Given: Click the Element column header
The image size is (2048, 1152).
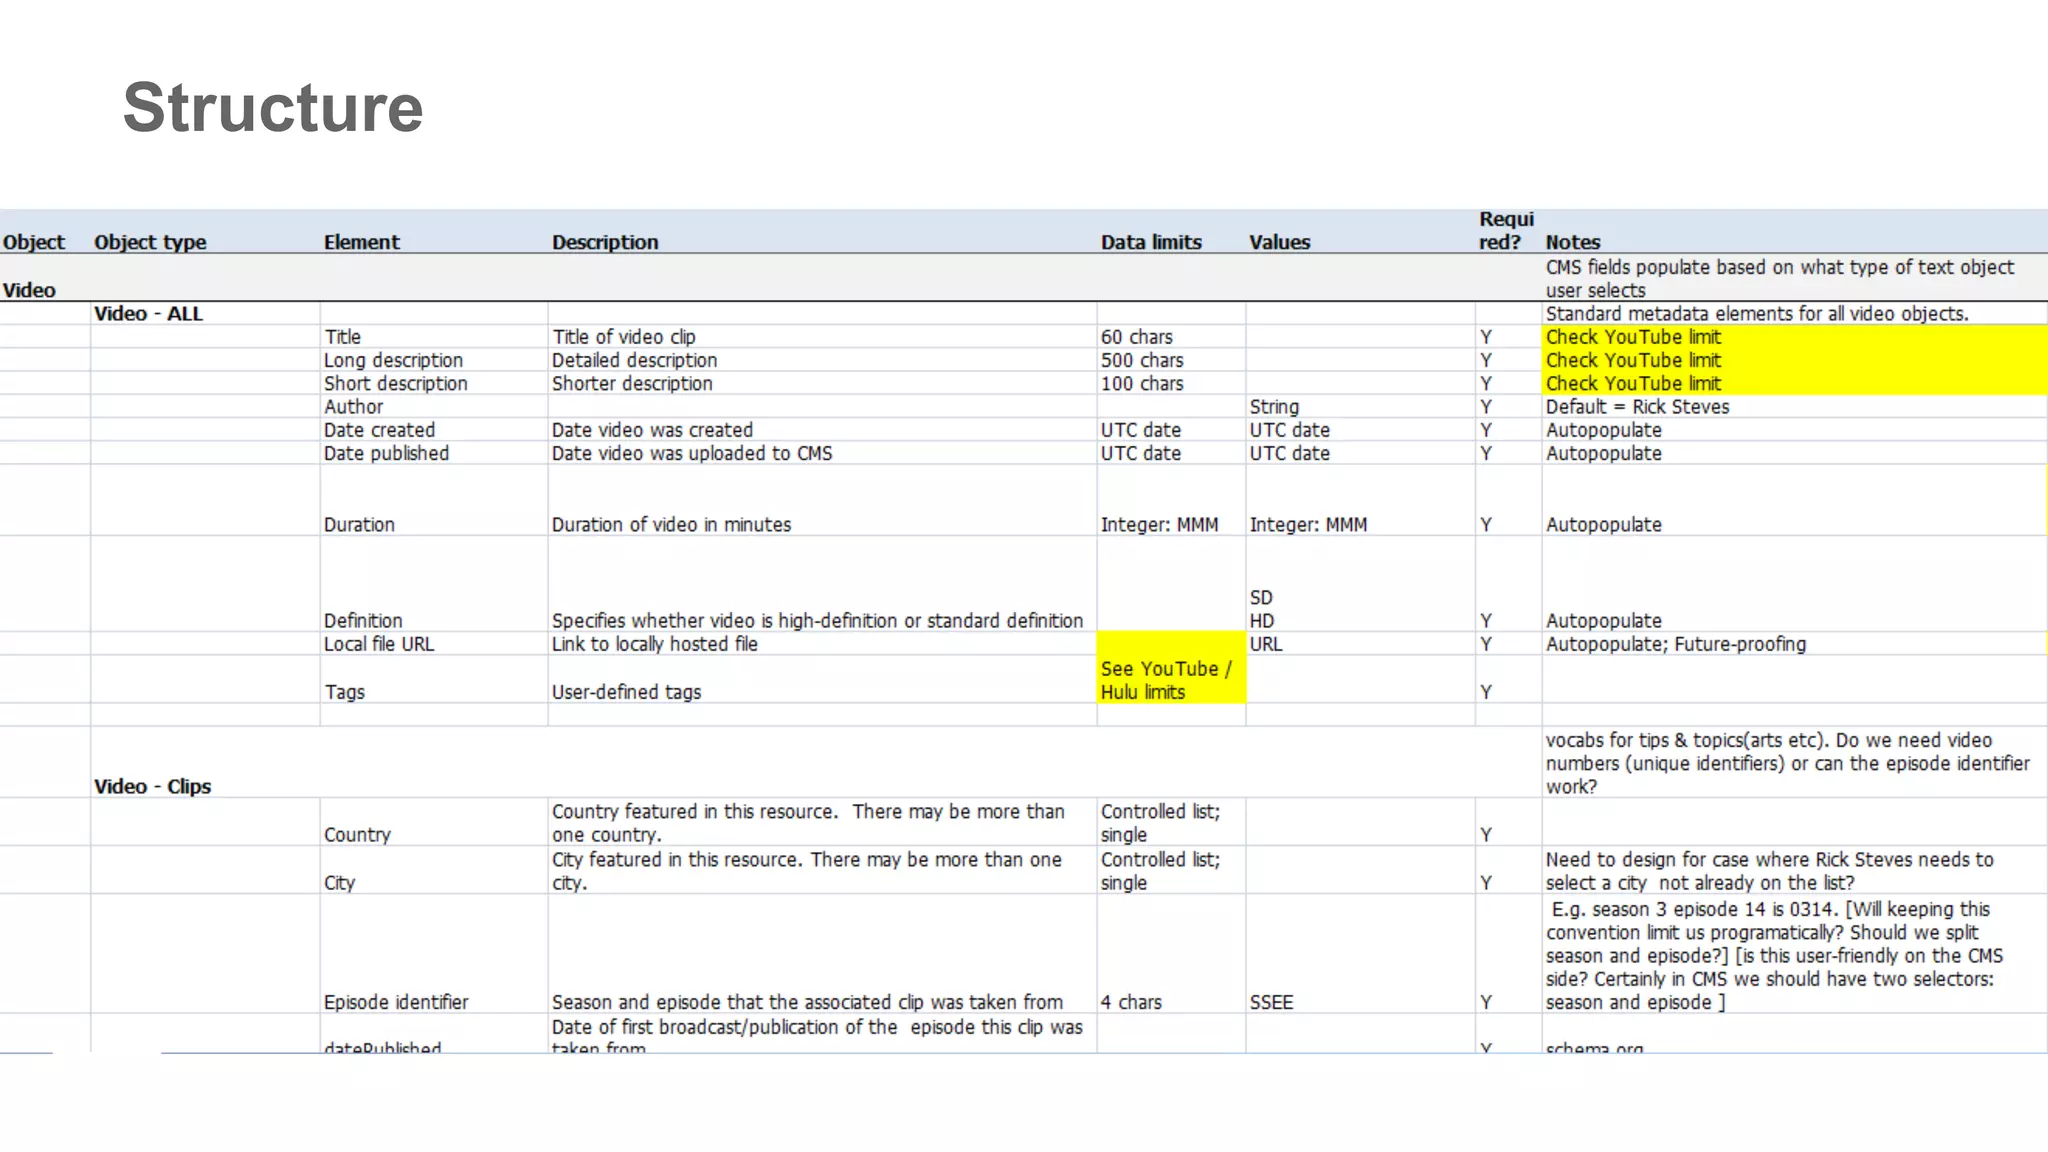Looking at the screenshot, I should tap(361, 242).
